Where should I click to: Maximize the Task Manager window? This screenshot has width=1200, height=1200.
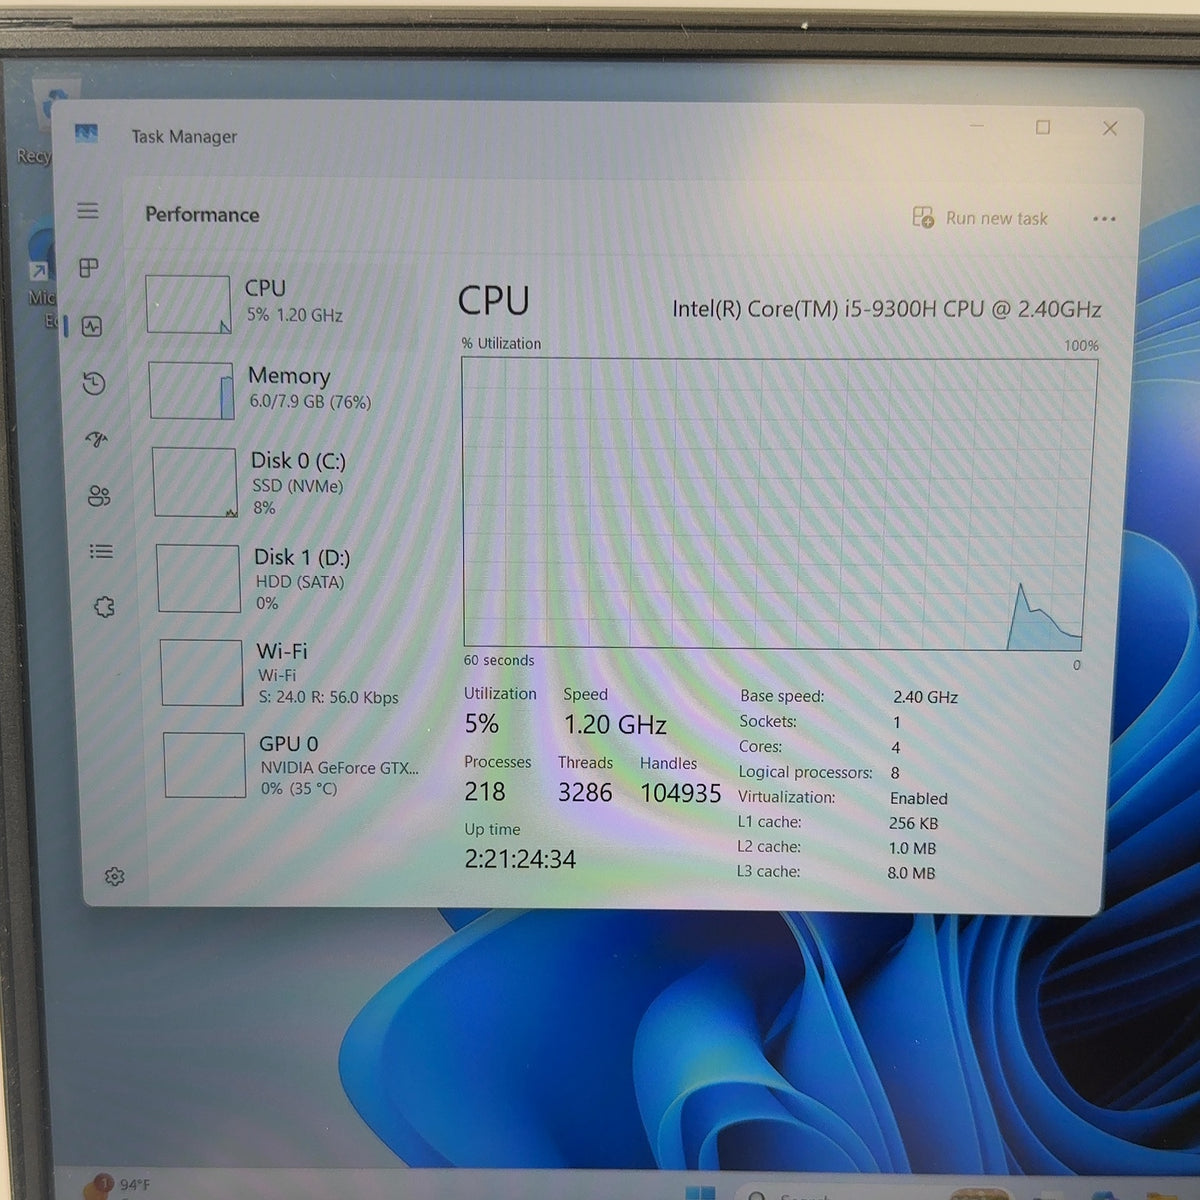(1043, 127)
